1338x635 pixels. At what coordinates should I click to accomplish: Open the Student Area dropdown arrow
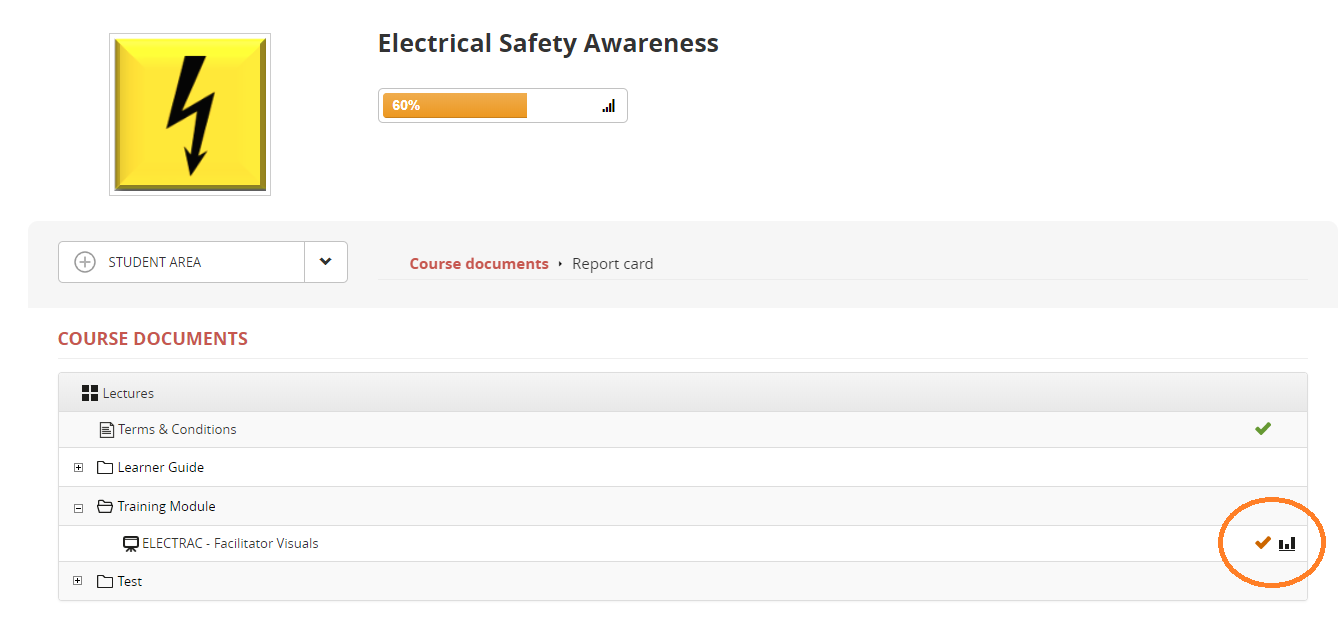point(325,262)
